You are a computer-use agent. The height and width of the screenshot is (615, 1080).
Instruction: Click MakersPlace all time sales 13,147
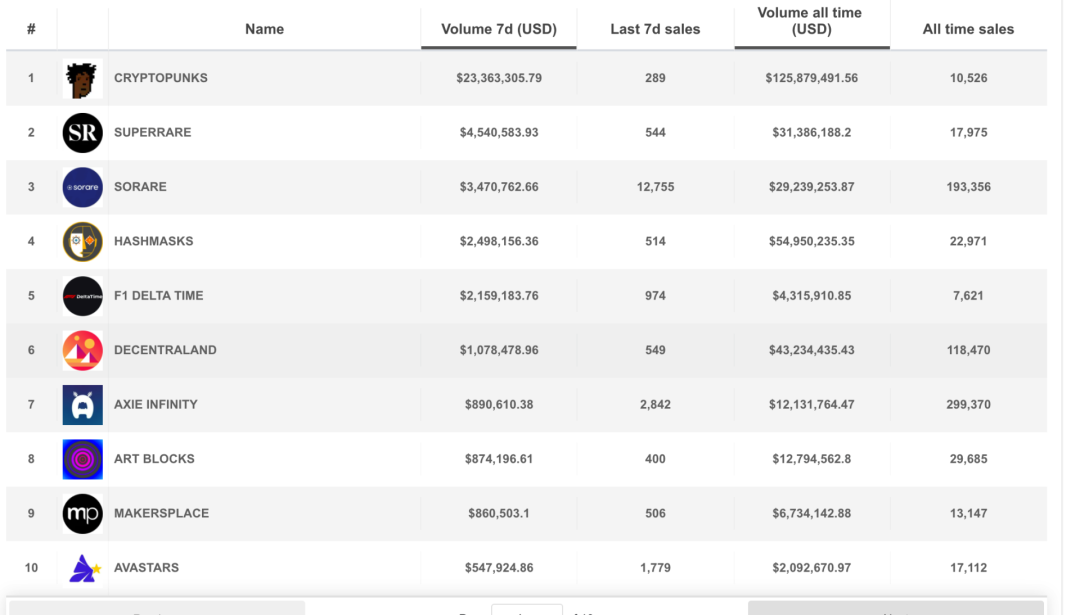968,513
